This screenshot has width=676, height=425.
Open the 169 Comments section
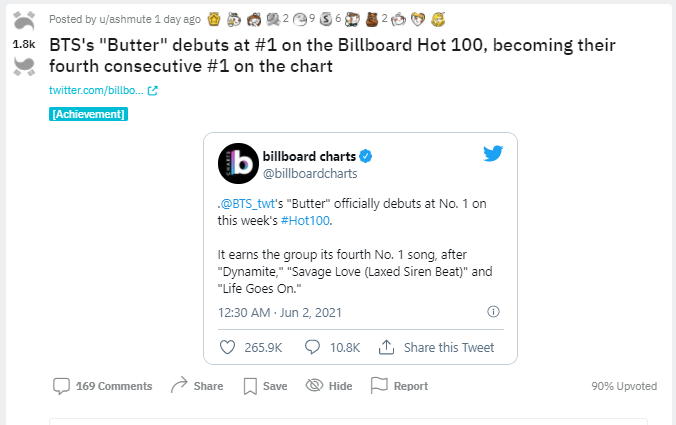pyautogui.click(x=103, y=386)
